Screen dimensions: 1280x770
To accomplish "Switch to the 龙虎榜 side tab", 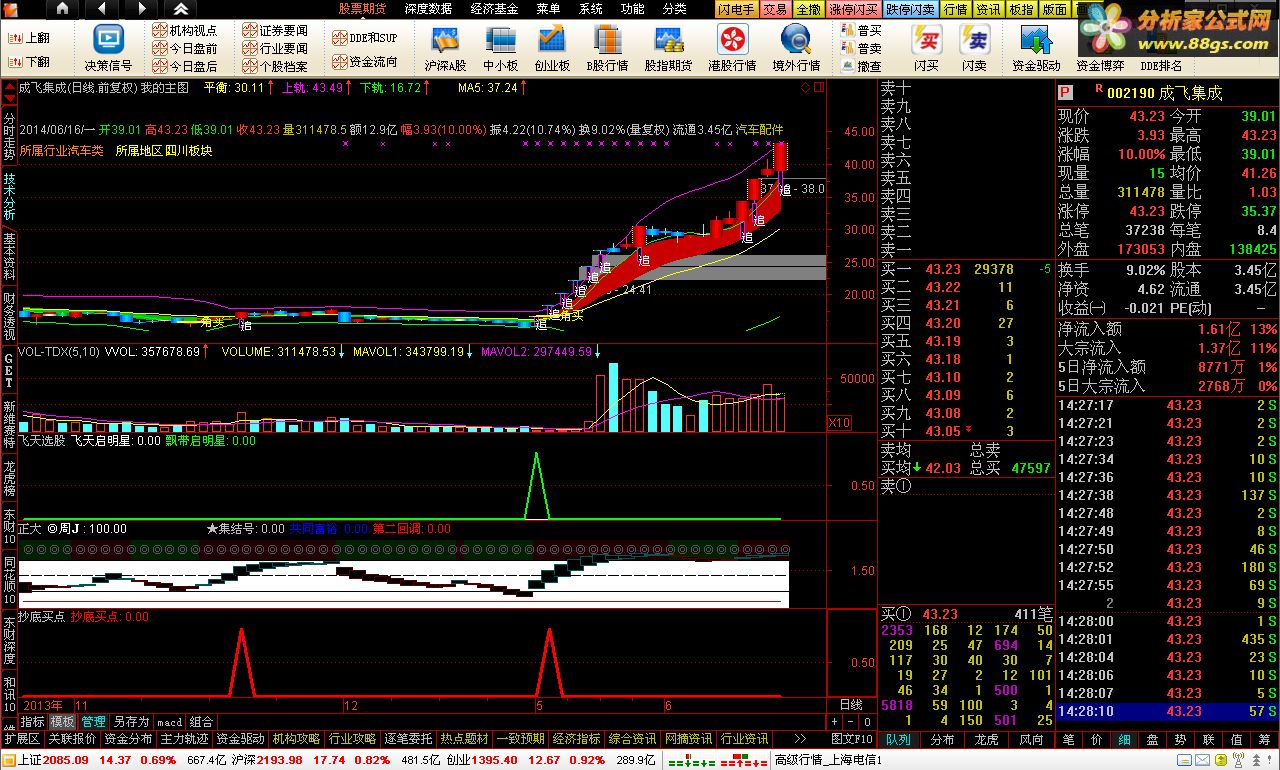I will 9,480.
